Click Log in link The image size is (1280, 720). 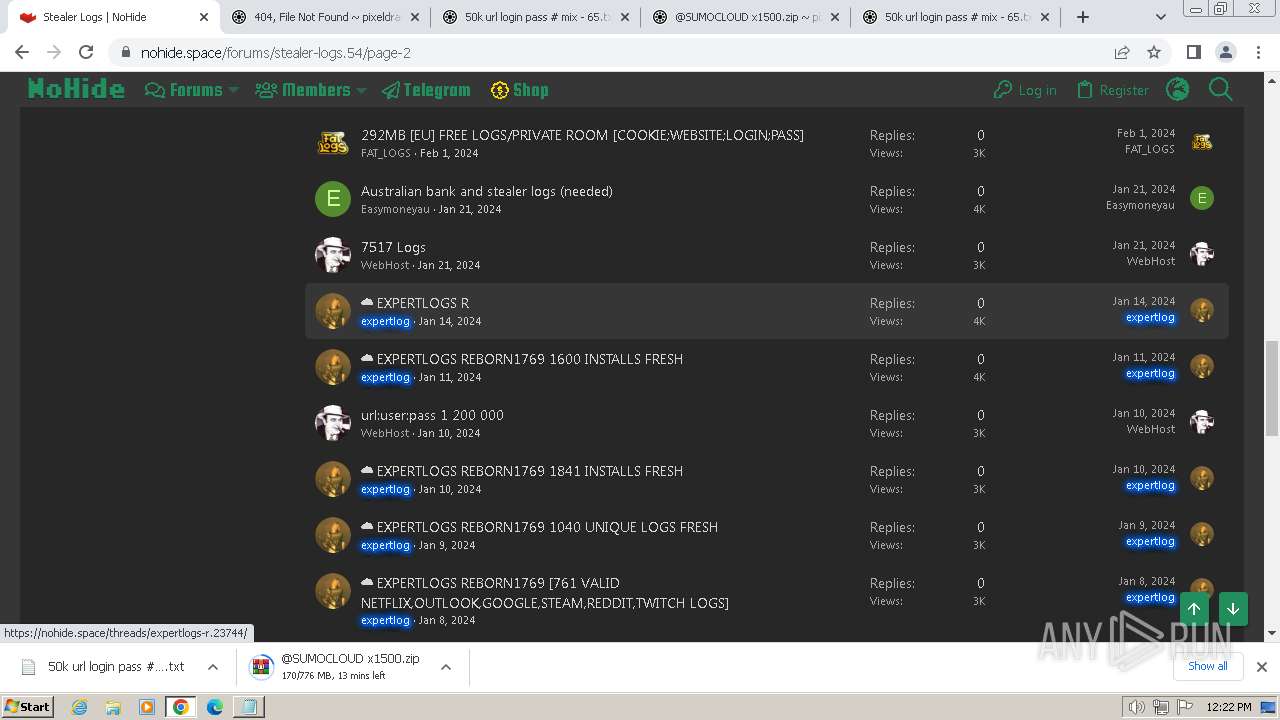(x=1025, y=90)
